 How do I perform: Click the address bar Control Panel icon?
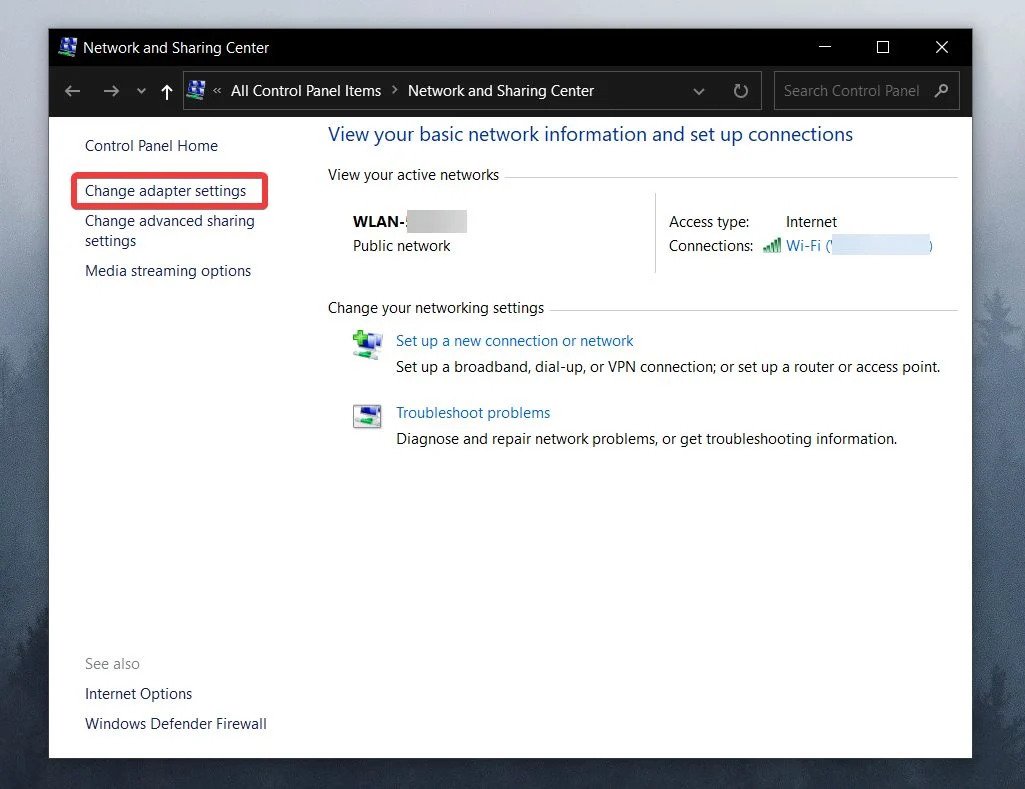[x=195, y=90]
